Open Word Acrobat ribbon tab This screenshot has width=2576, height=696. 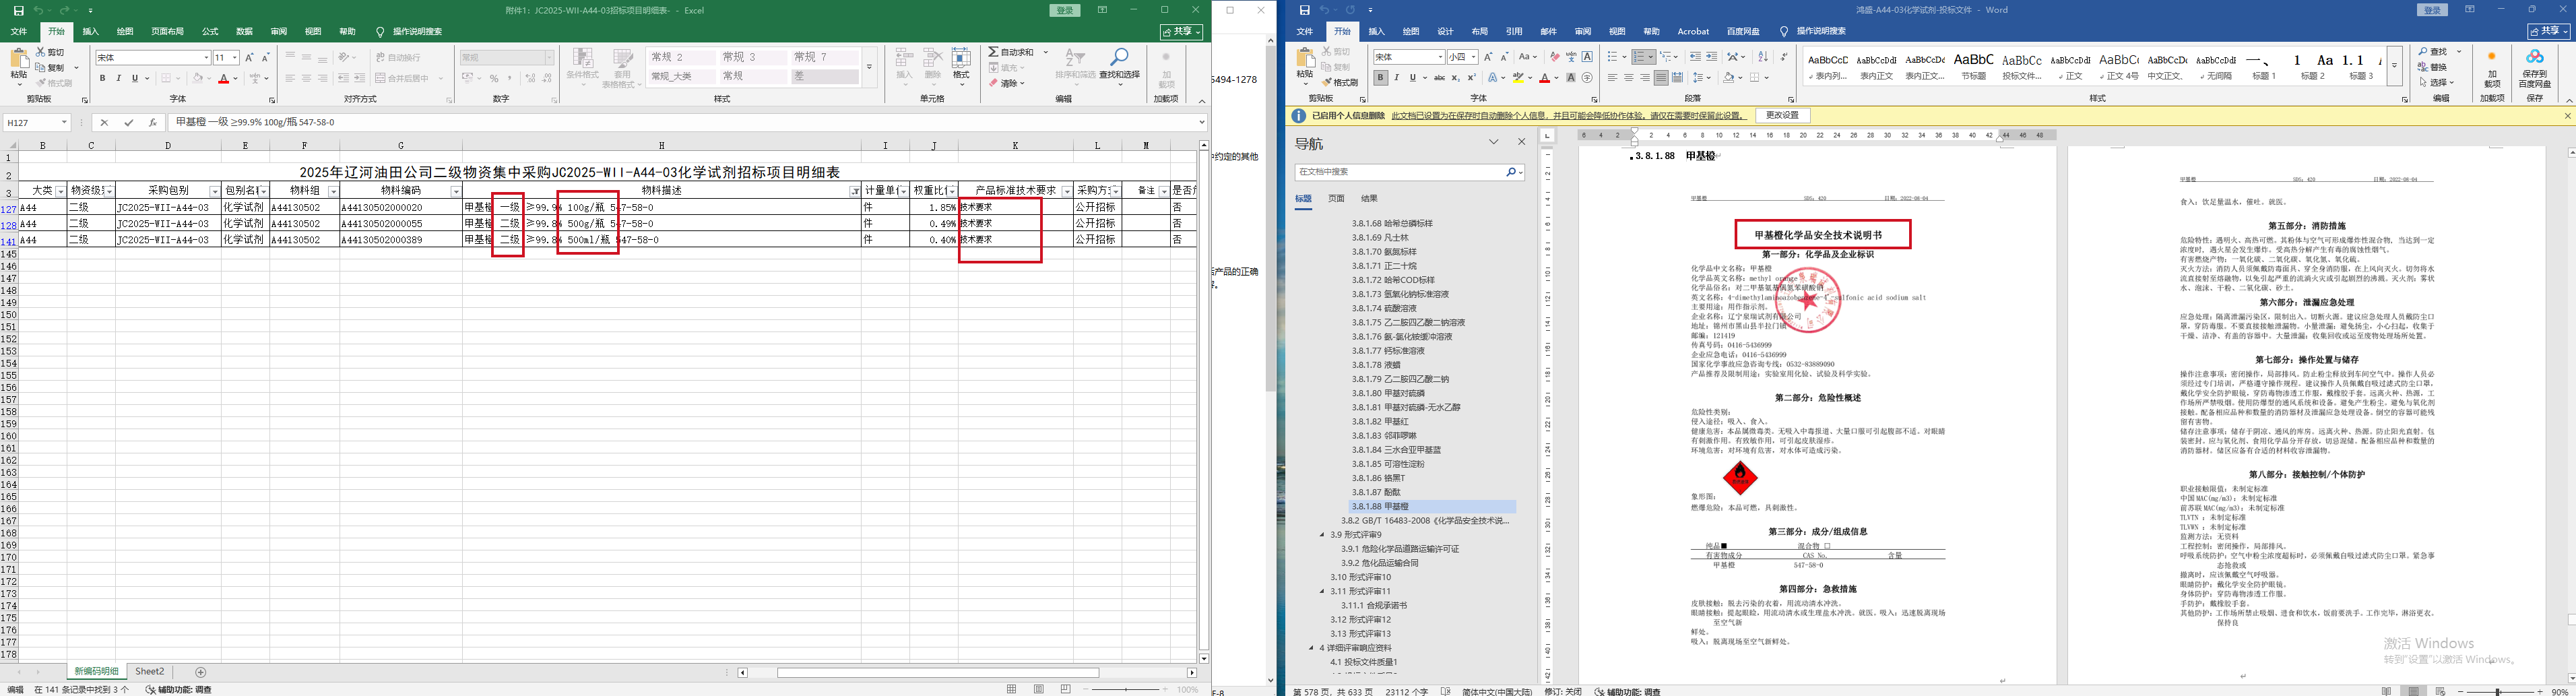click(x=1693, y=32)
